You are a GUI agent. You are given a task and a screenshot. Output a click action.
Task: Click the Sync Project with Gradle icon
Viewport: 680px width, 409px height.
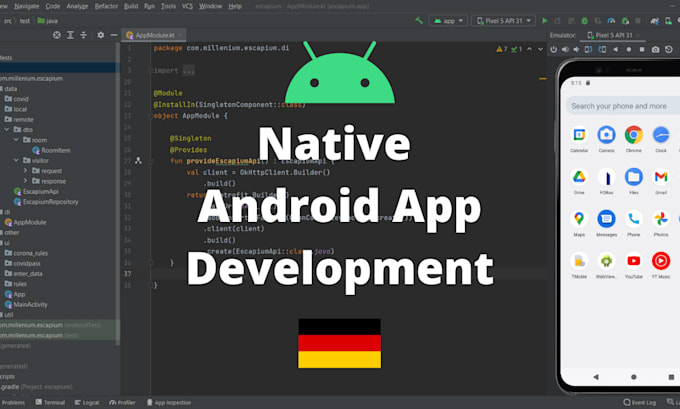(655, 20)
